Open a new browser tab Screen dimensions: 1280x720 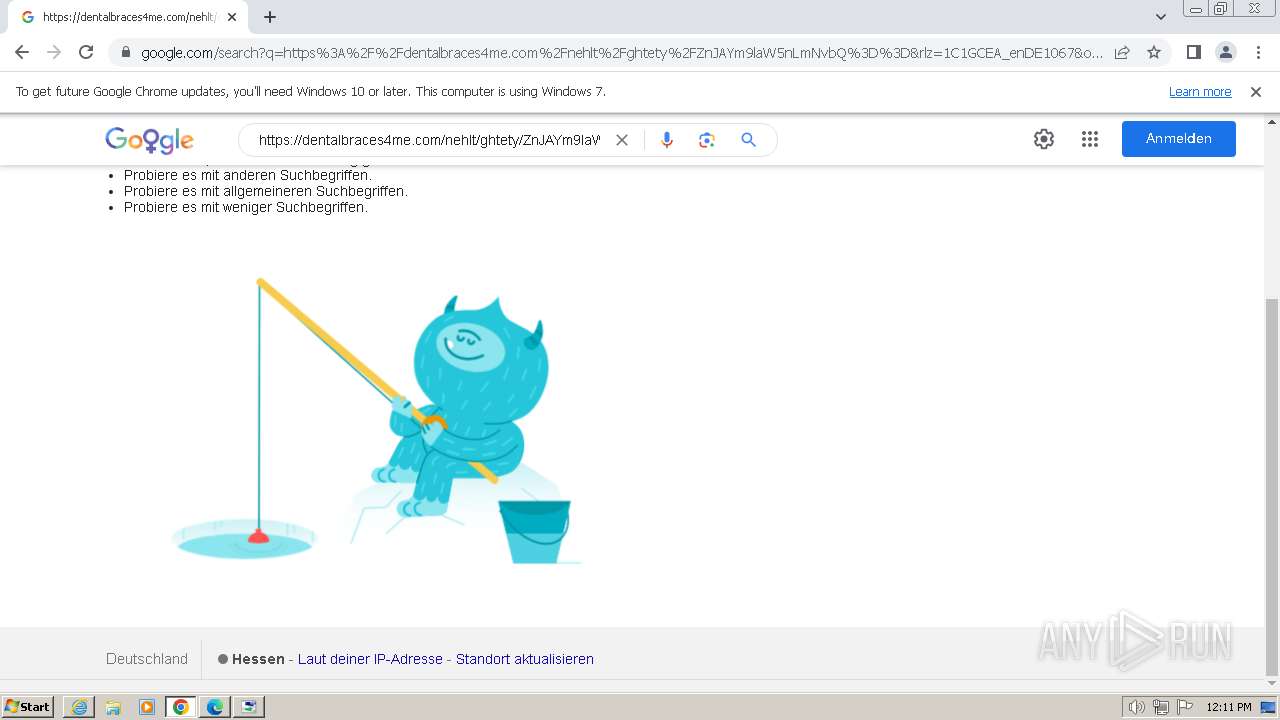pos(270,17)
